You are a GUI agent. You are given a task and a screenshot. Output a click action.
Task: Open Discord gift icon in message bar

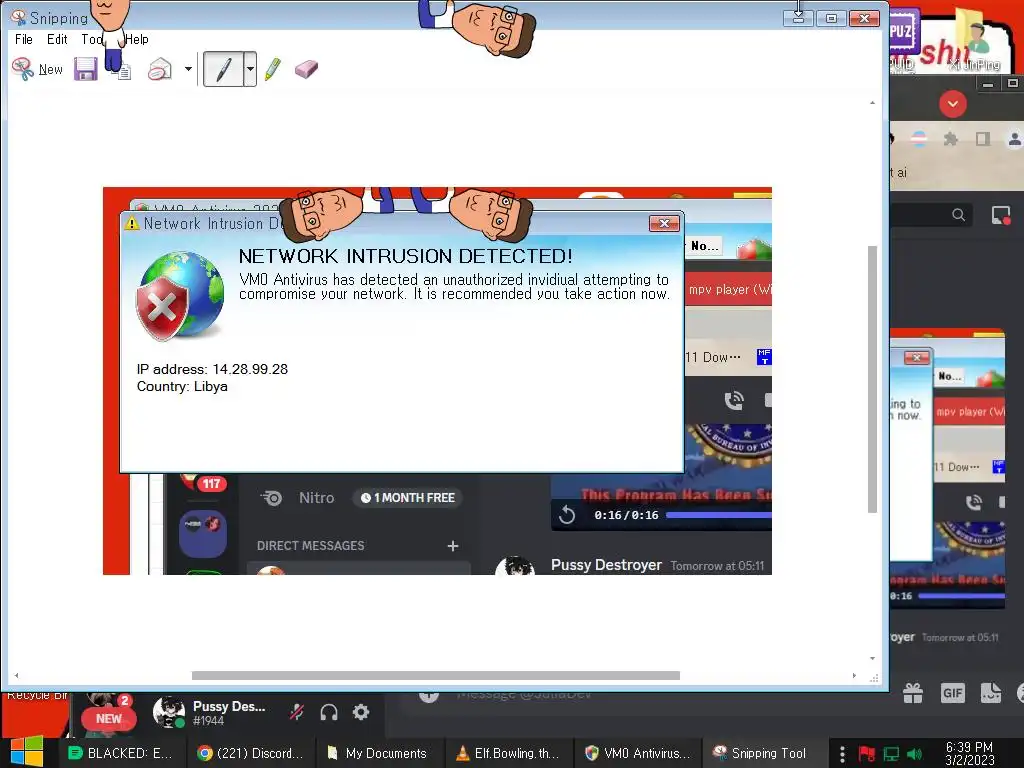pos(912,693)
